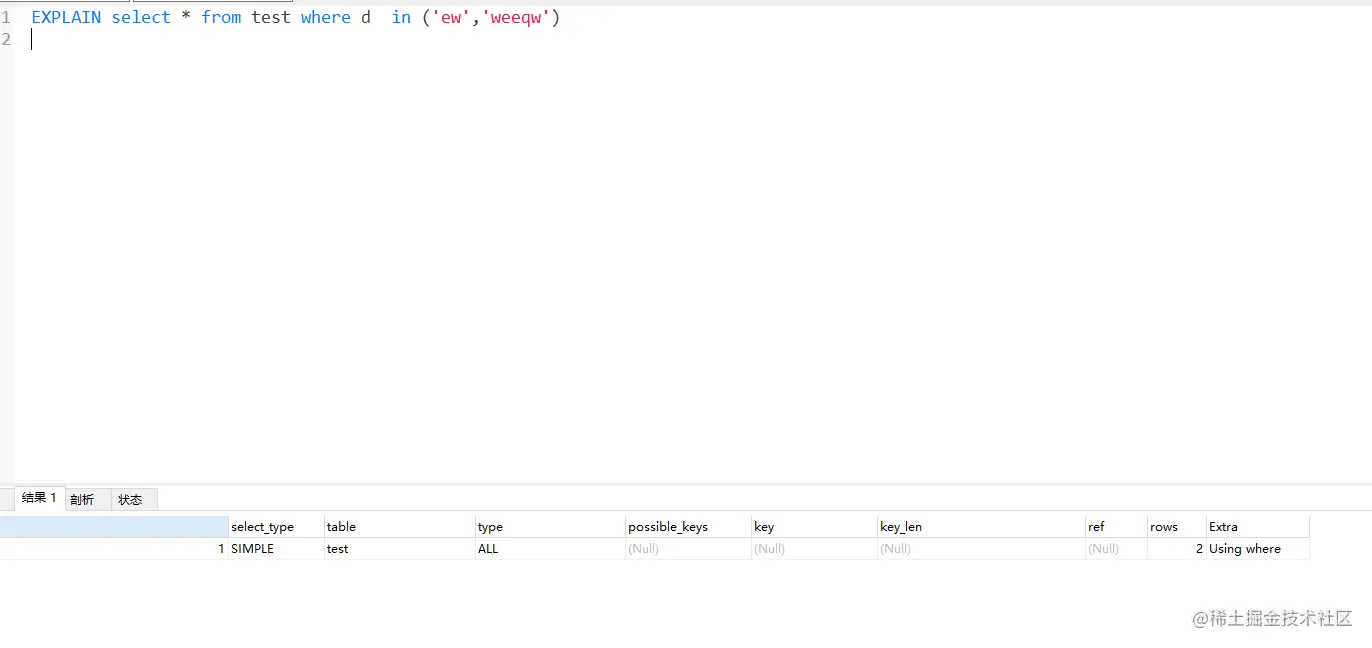1372x648 pixels.
Task: Select the type column header
Action: coord(550,527)
